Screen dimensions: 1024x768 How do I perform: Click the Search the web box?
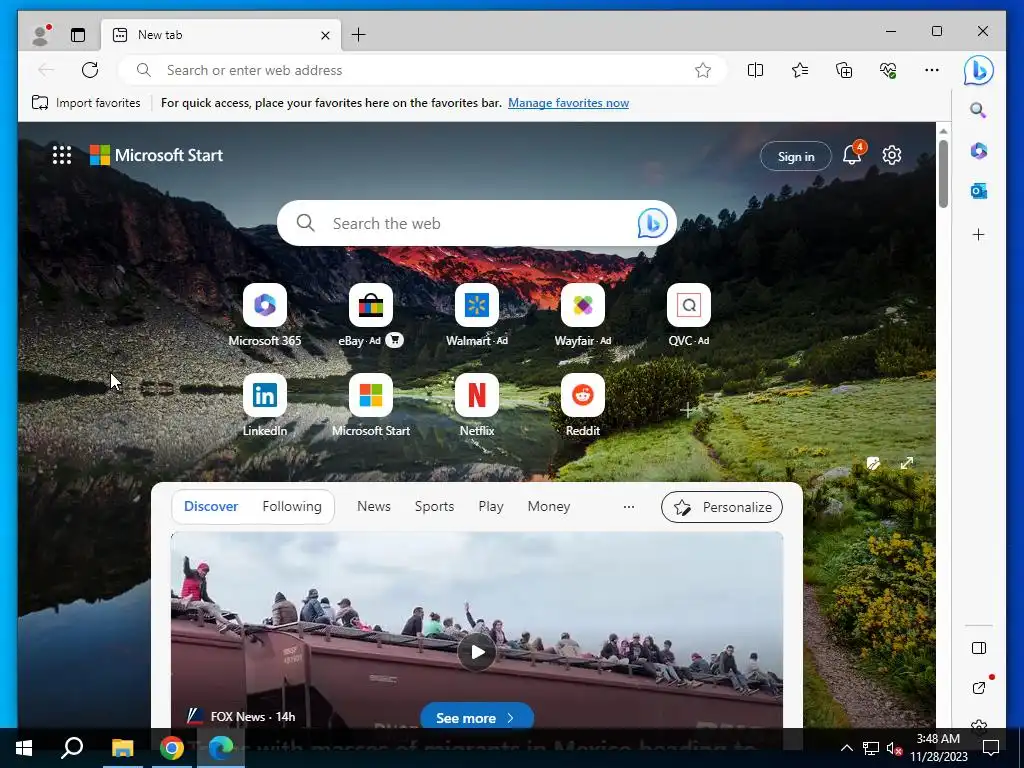point(477,223)
